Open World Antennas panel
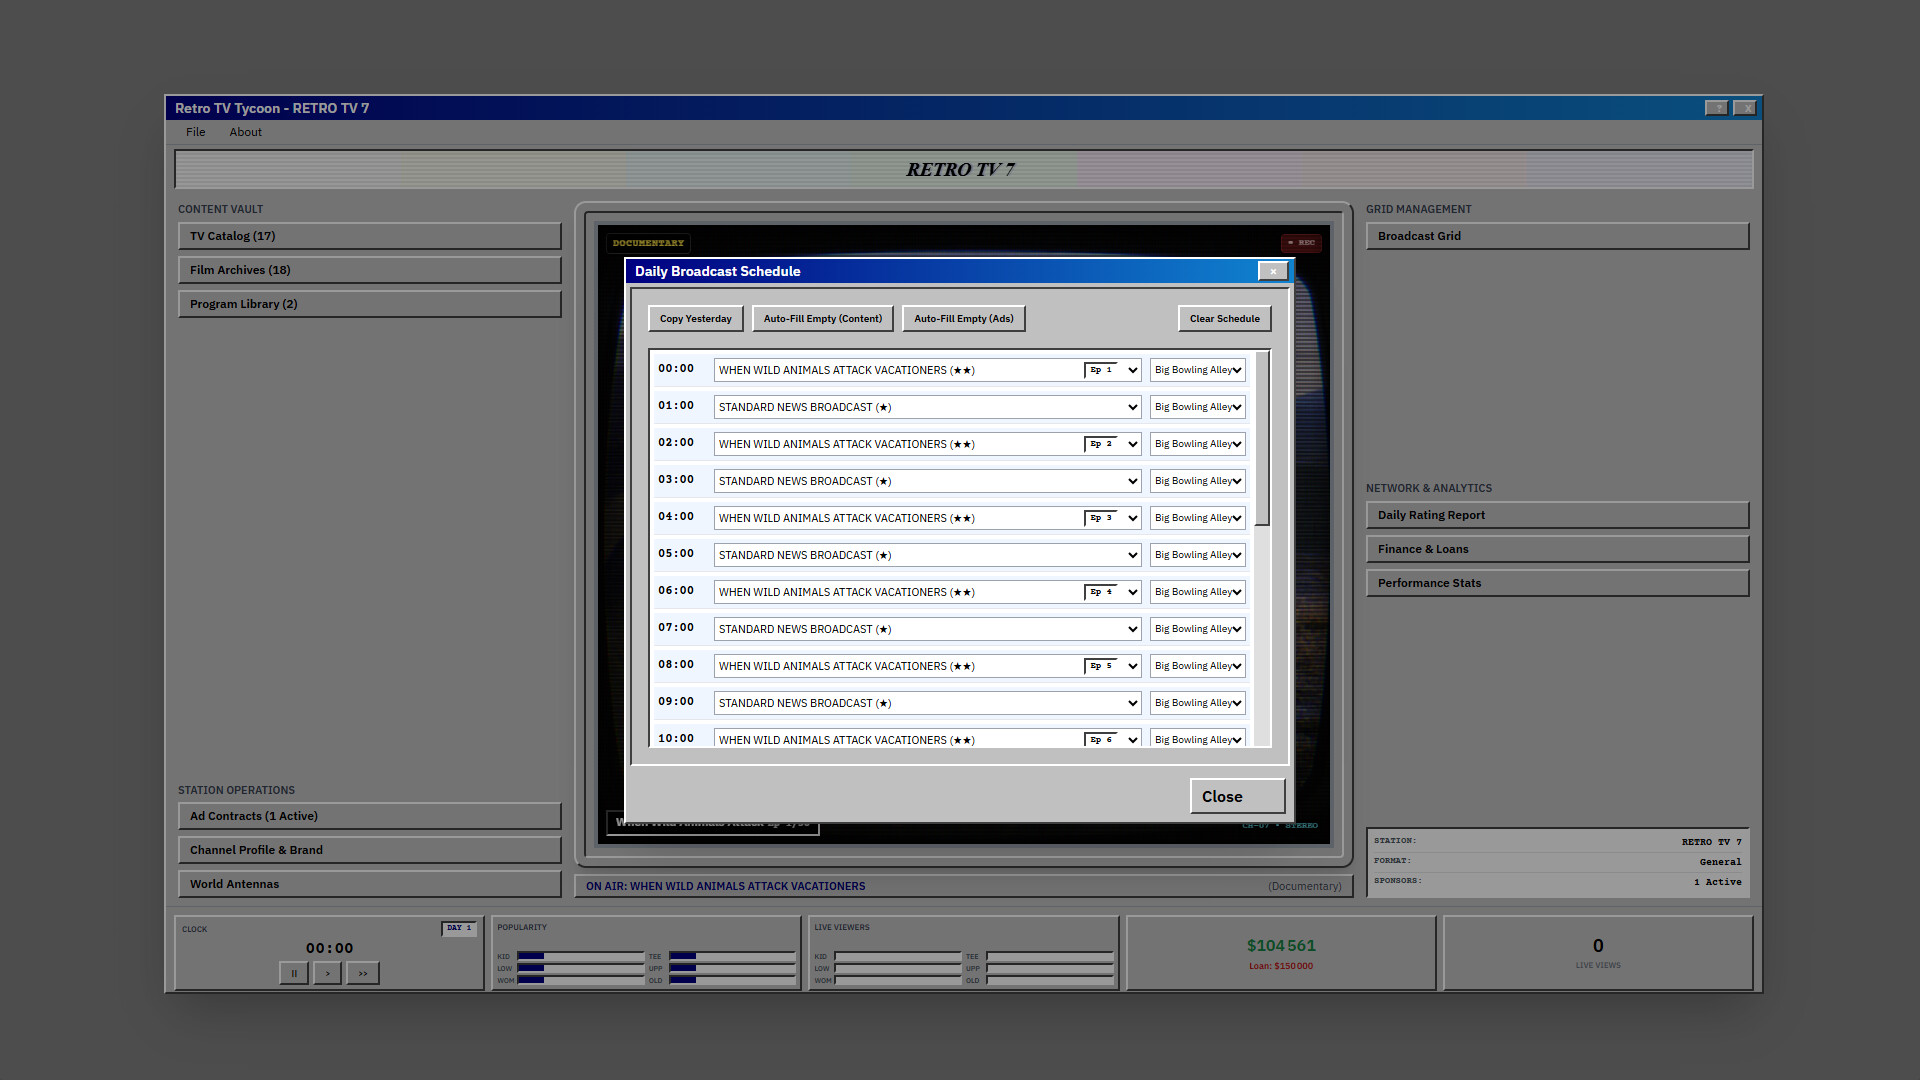 (370, 884)
